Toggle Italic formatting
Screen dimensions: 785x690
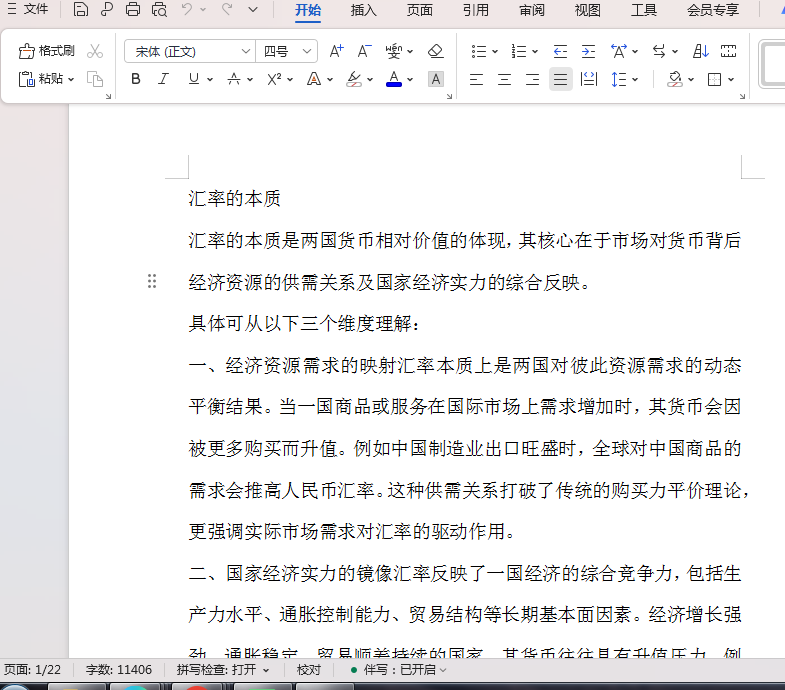[163, 79]
